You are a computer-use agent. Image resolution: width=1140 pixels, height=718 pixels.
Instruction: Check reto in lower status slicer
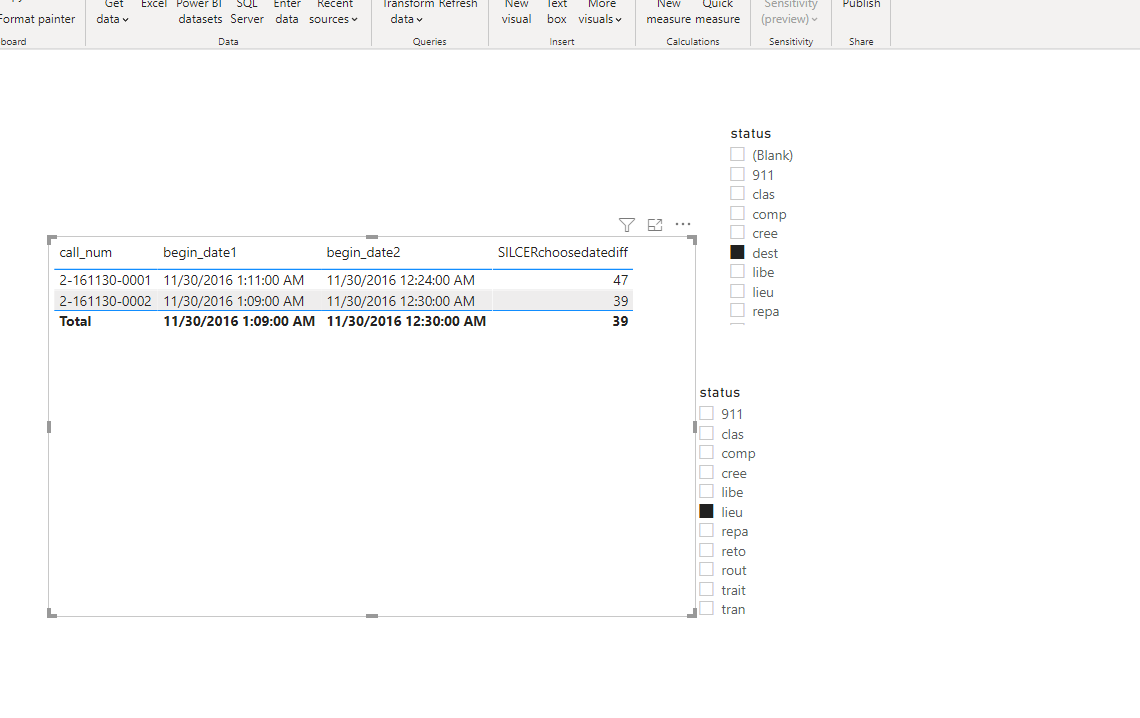pos(706,551)
